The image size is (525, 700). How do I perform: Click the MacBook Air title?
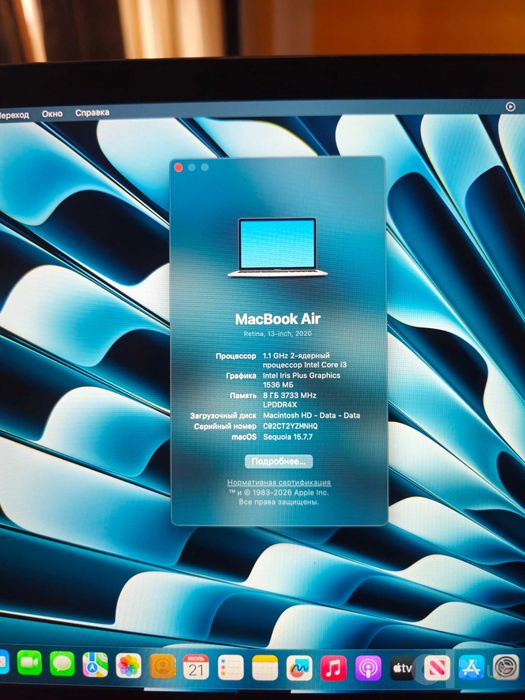pyautogui.click(x=278, y=319)
